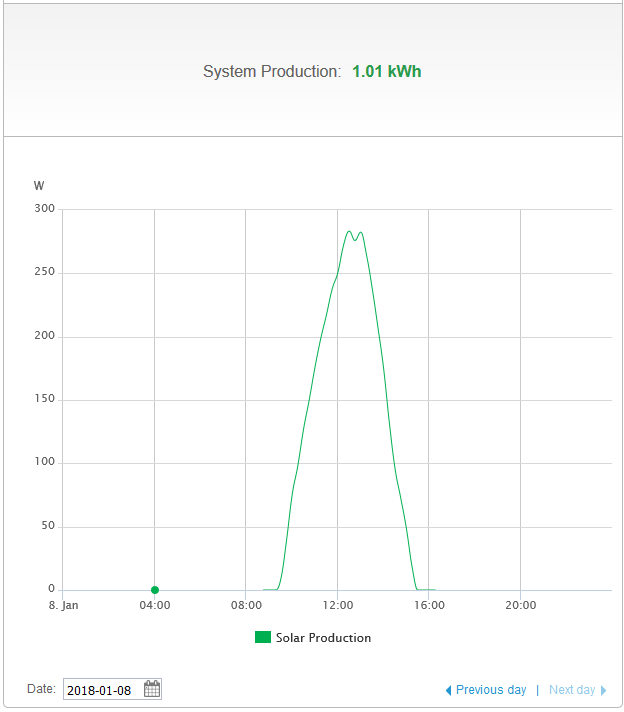Click the System Production label
The image size is (624, 712).
click(x=272, y=71)
